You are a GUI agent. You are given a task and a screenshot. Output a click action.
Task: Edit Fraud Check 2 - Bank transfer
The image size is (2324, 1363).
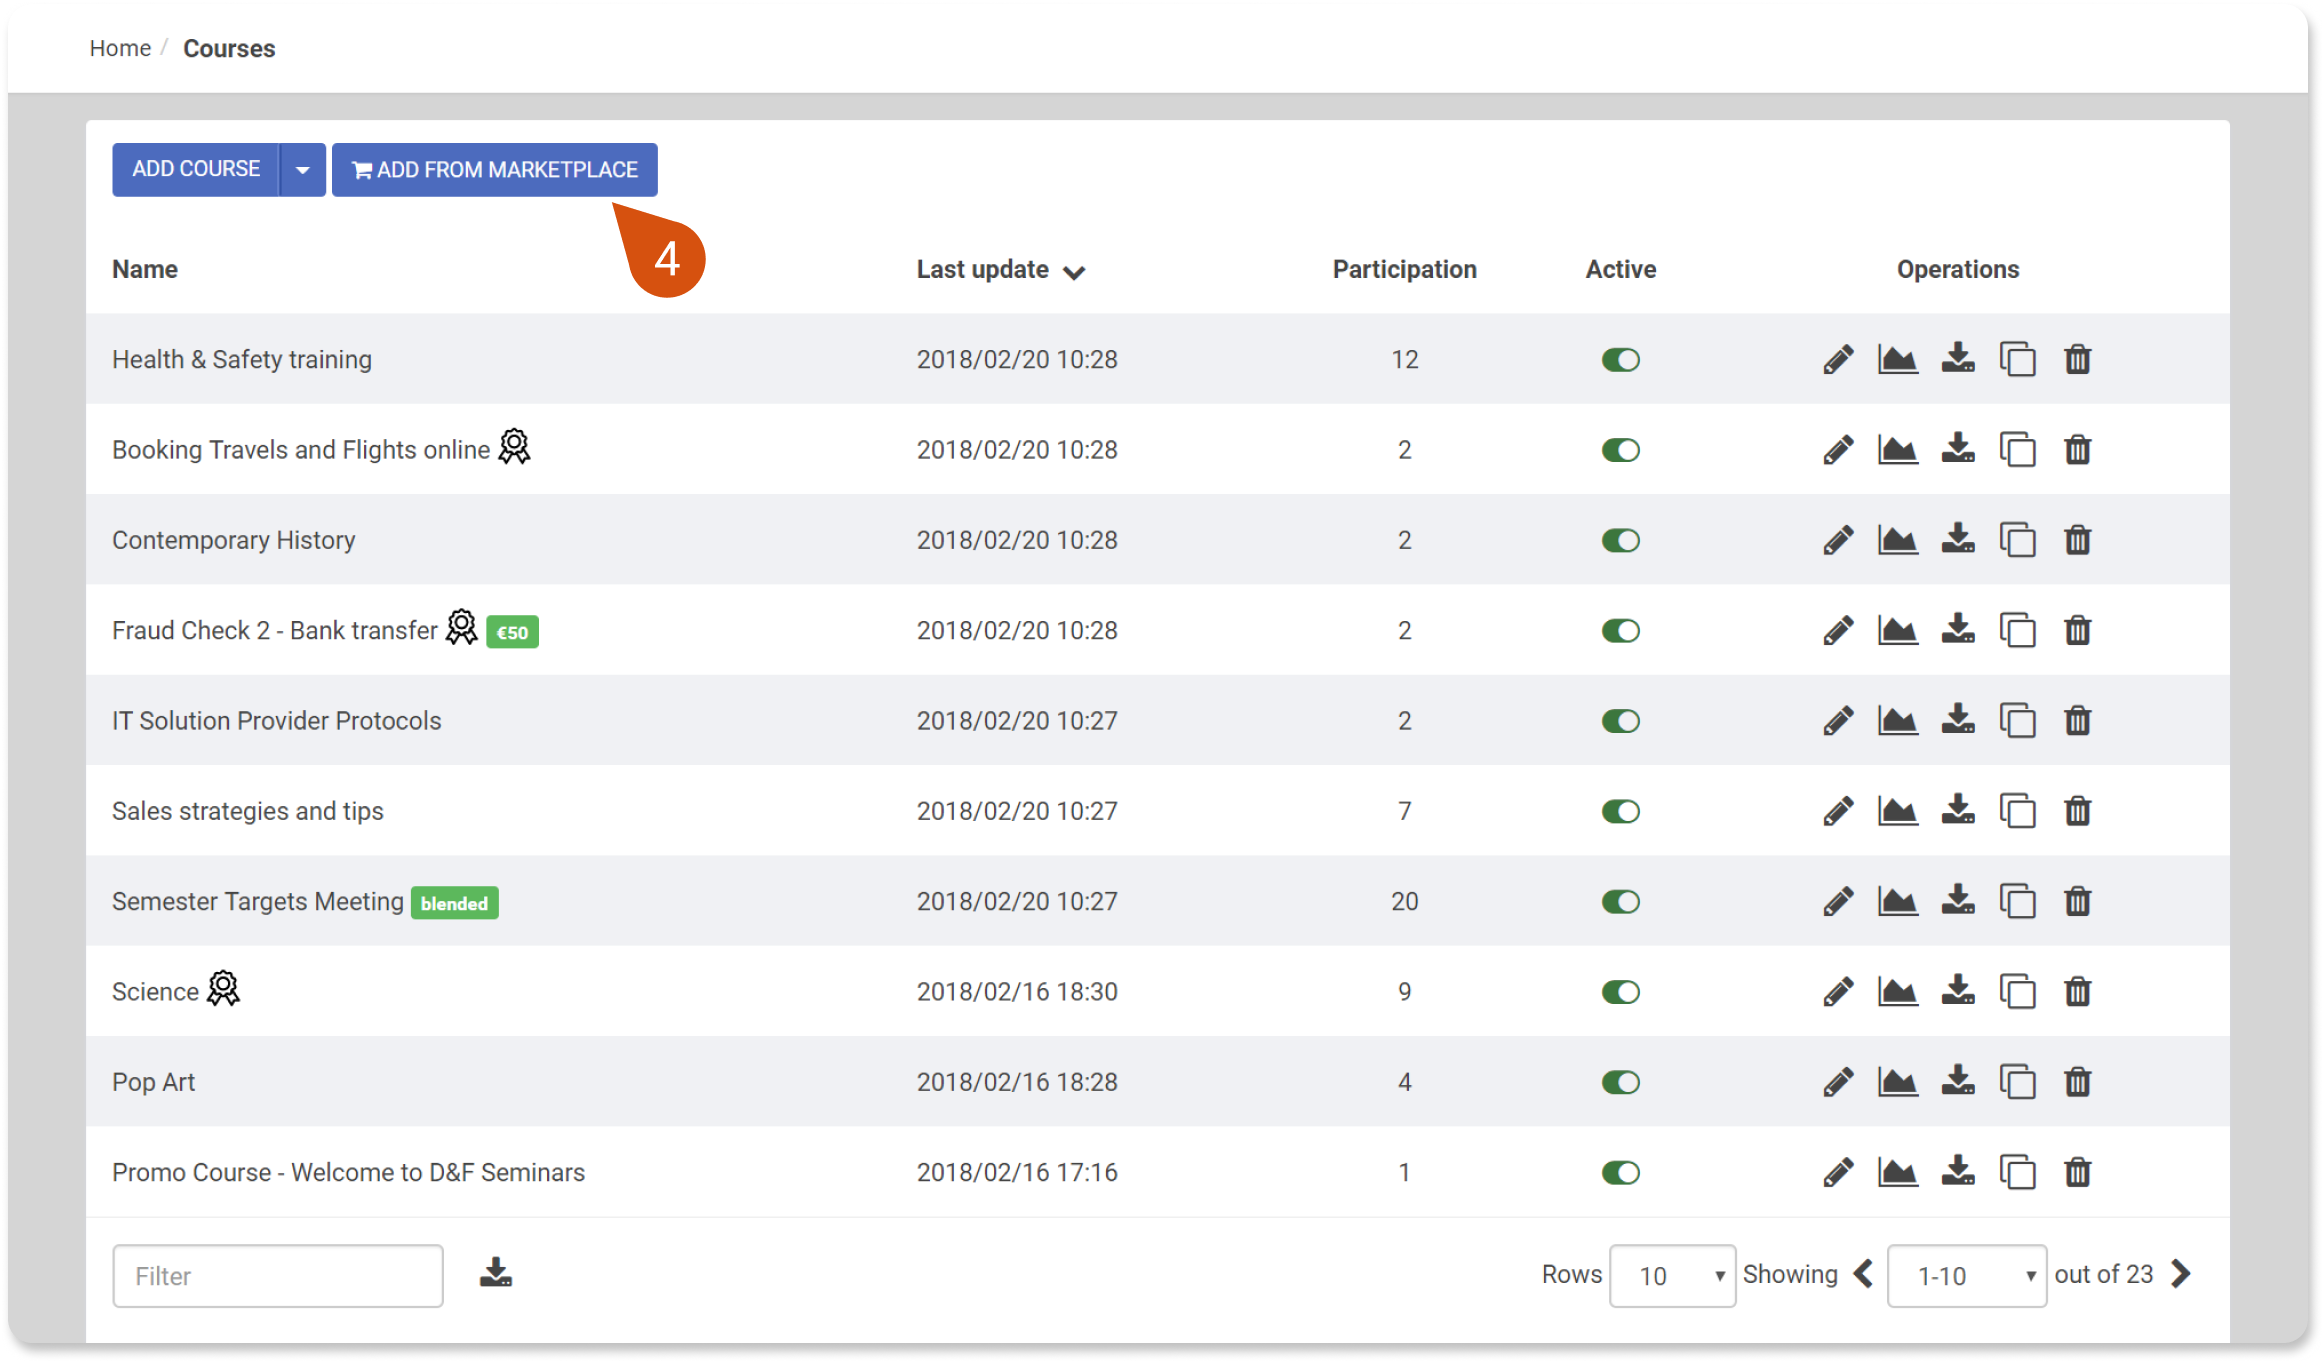coord(1838,631)
